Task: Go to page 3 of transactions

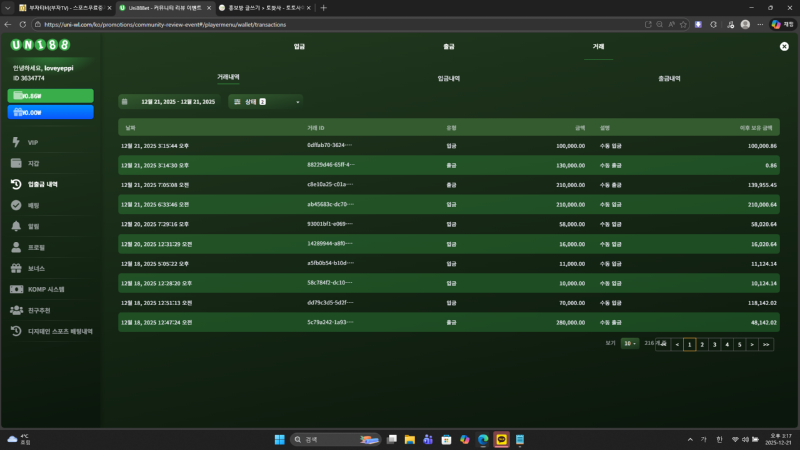Action: [715, 344]
